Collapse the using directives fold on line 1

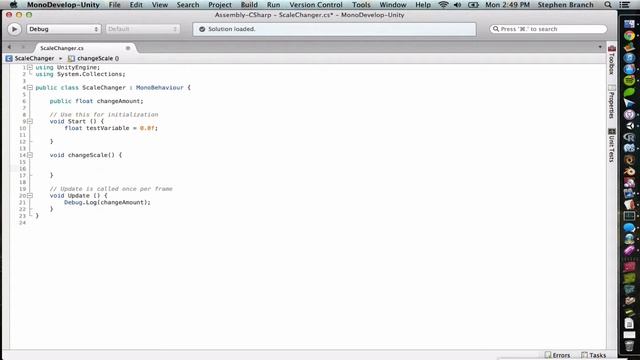[30, 67]
